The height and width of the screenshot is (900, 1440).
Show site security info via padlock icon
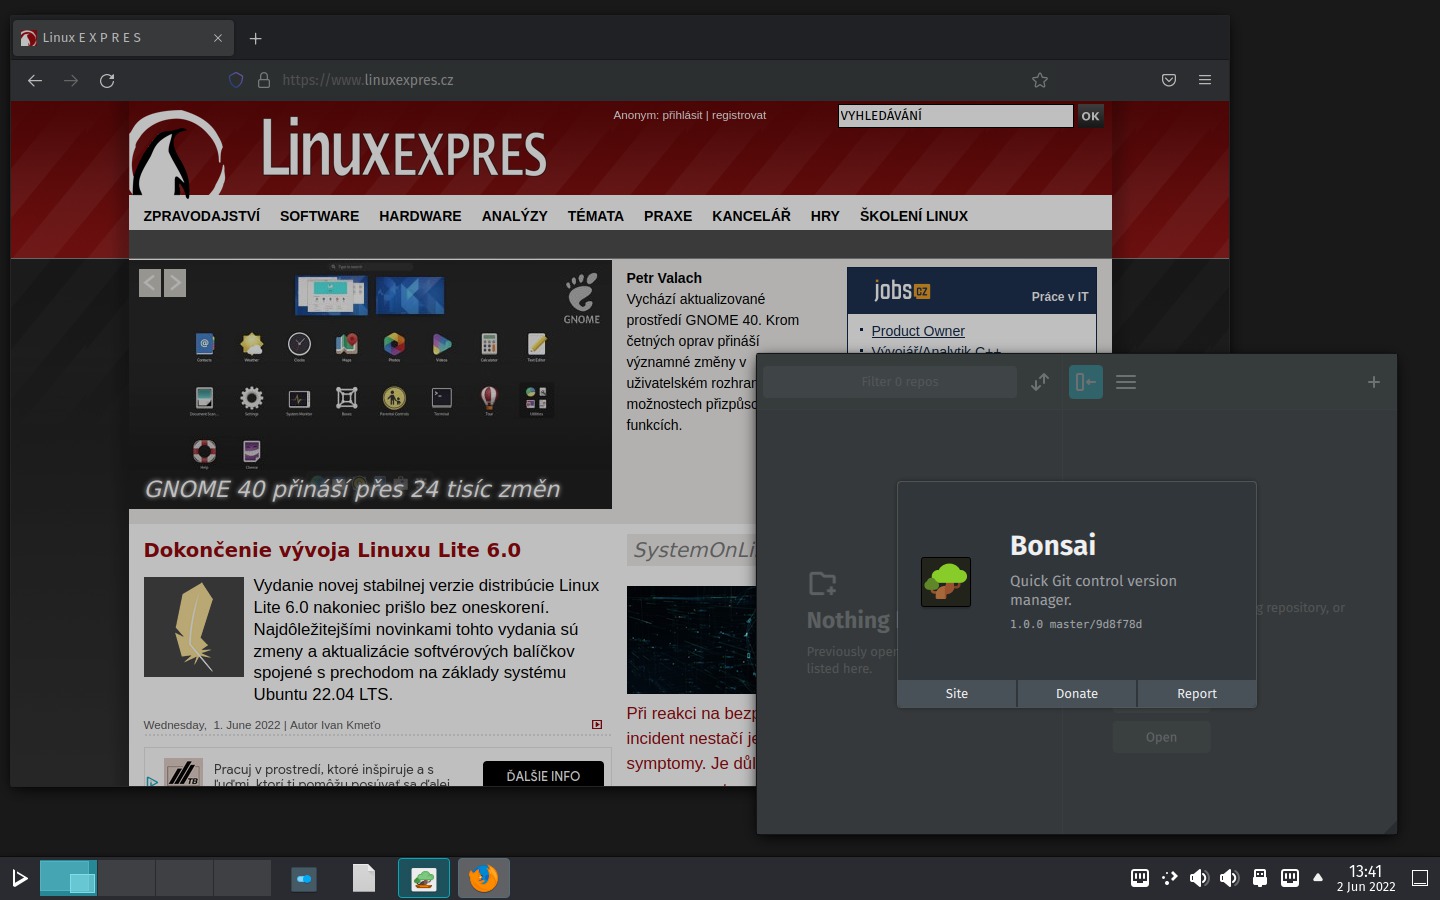pyautogui.click(x=264, y=80)
